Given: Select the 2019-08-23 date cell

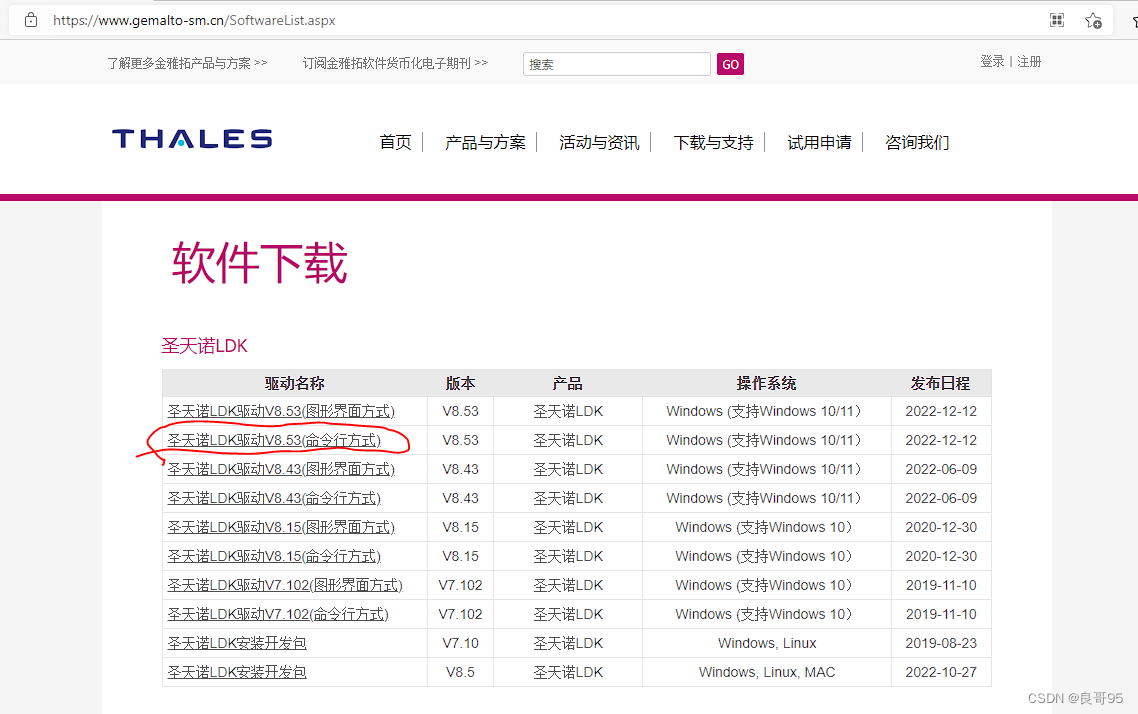Looking at the screenshot, I should coord(941,644).
